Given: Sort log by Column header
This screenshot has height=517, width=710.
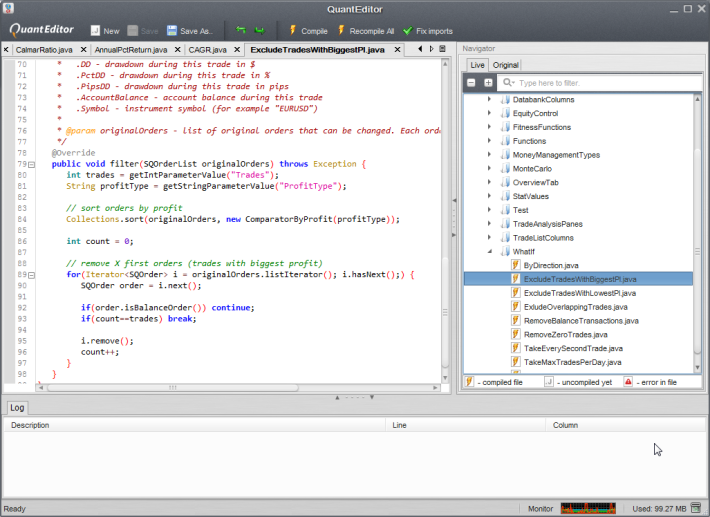Looking at the screenshot, I should coord(625,425).
